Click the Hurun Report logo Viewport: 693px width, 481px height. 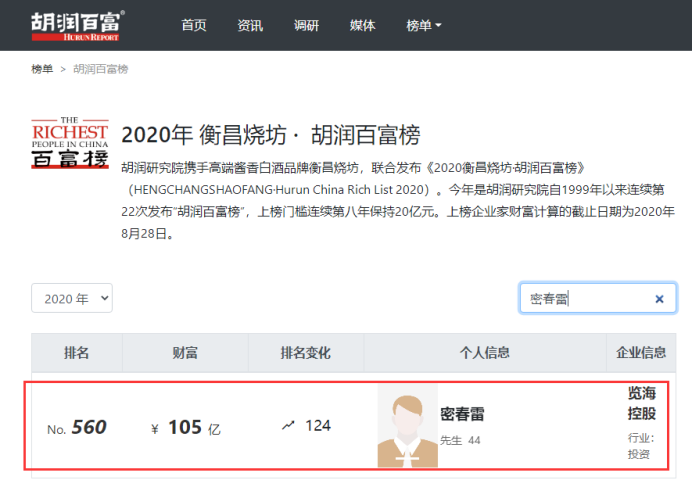click(x=77, y=26)
